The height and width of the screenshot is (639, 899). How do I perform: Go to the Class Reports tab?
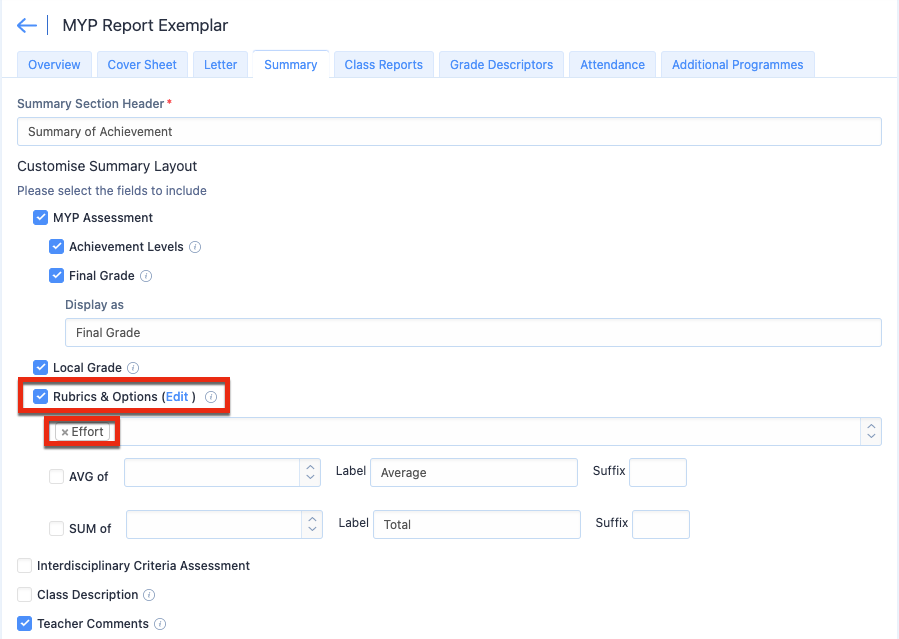[384, 65]
